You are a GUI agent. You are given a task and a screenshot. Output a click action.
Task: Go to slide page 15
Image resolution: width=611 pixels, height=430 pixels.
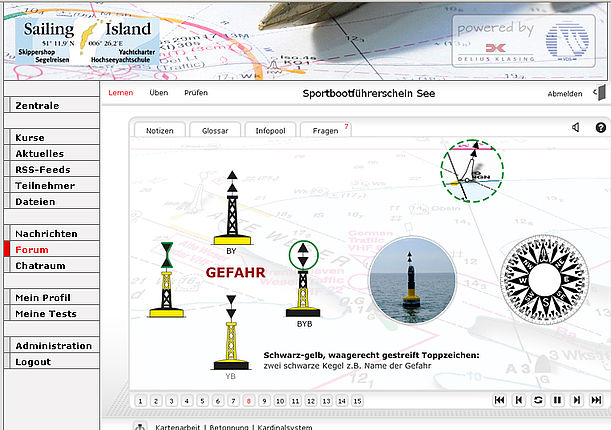pyautogui.click(x=357, y=401)
